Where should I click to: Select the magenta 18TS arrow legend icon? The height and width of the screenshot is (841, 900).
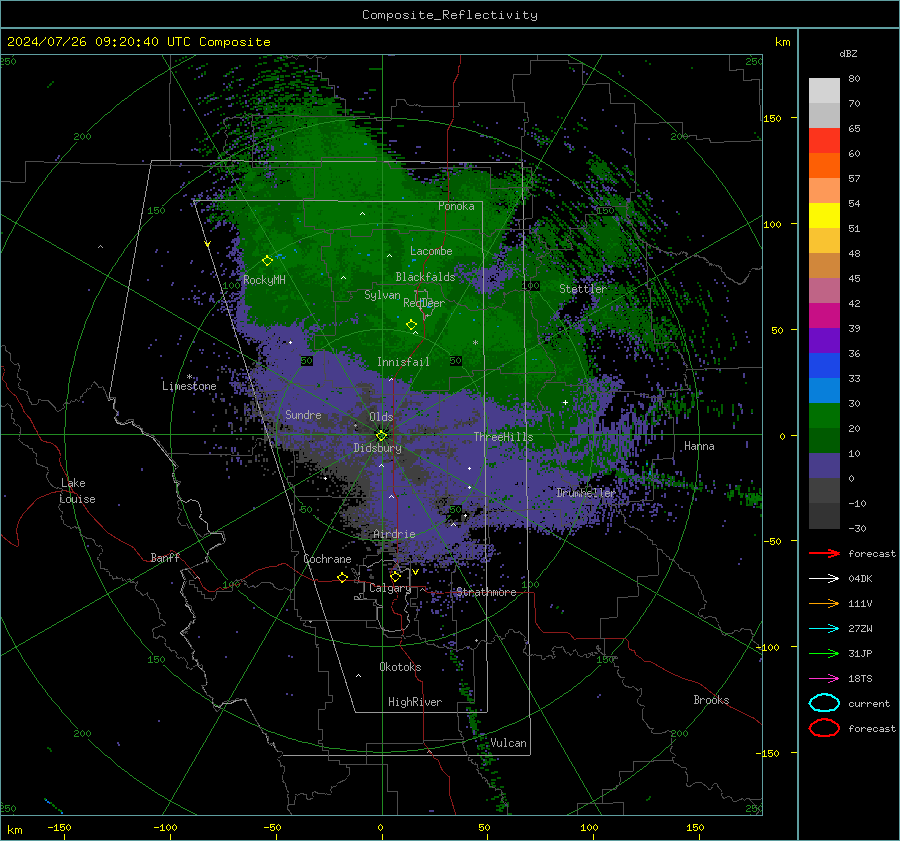824,679
